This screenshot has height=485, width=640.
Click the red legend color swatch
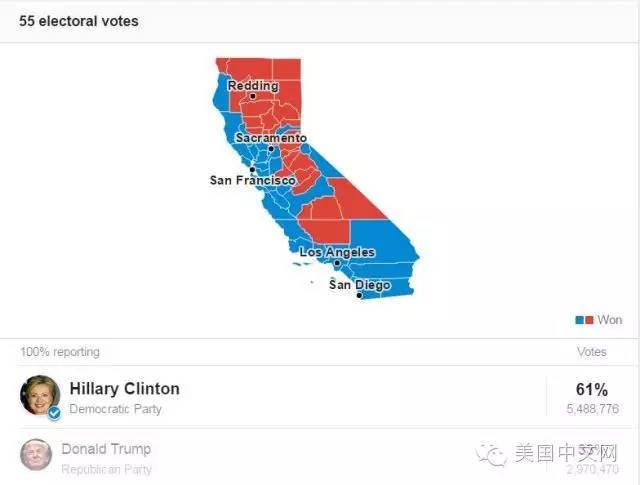pos(590,320)
